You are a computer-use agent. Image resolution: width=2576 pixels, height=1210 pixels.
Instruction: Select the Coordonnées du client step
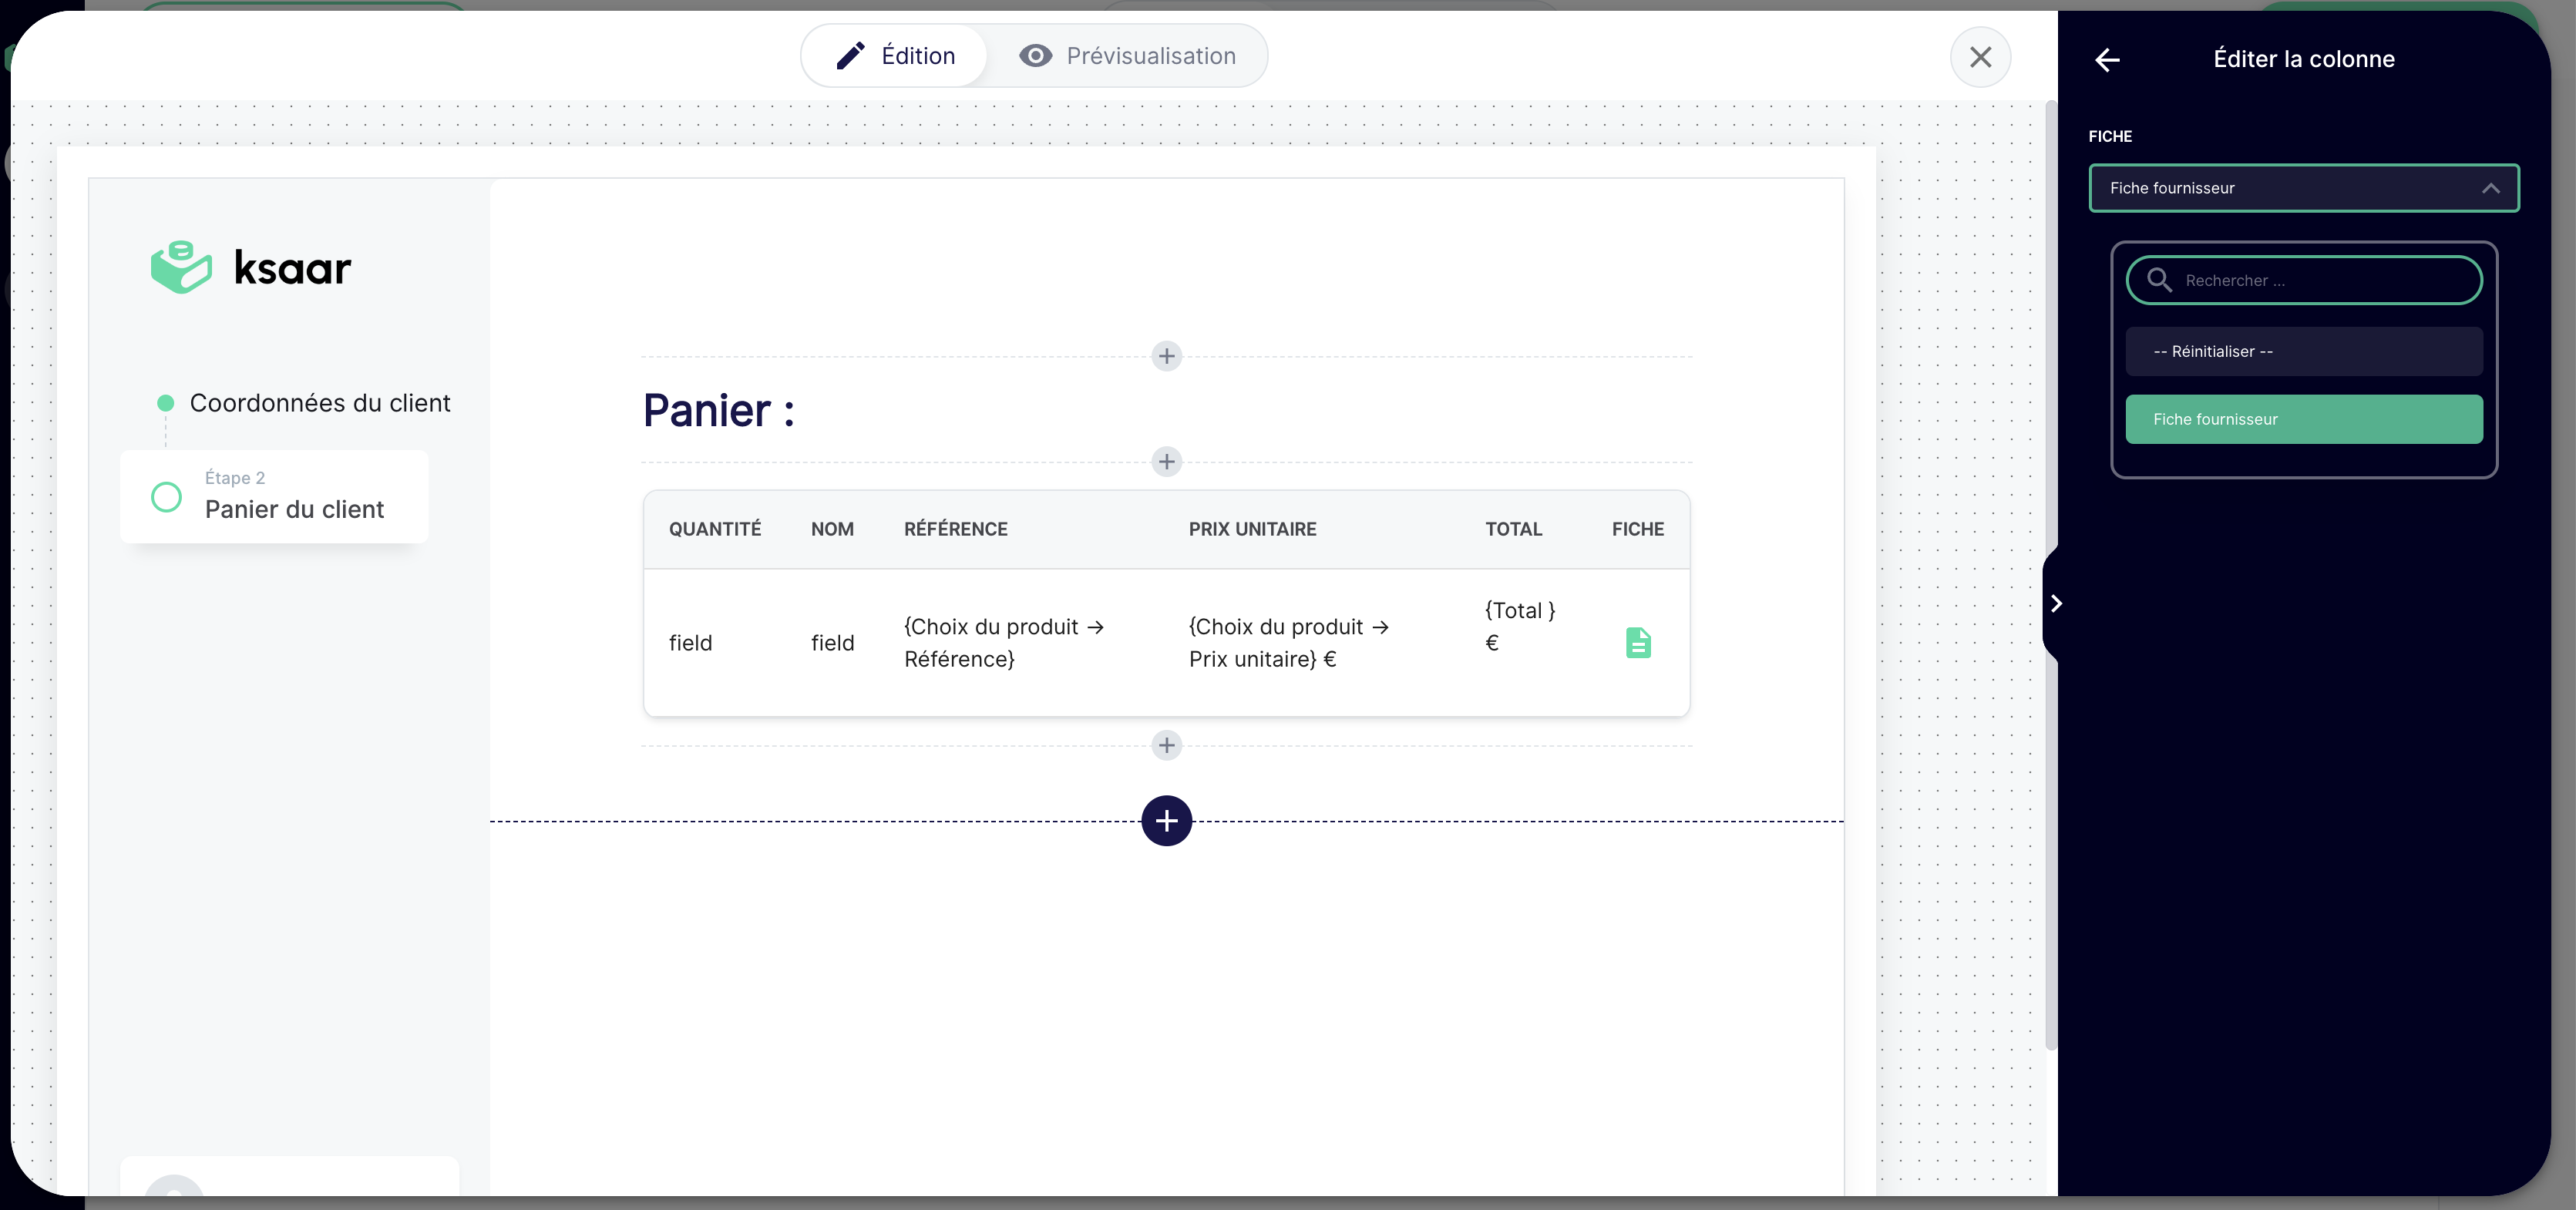[319, 403]
